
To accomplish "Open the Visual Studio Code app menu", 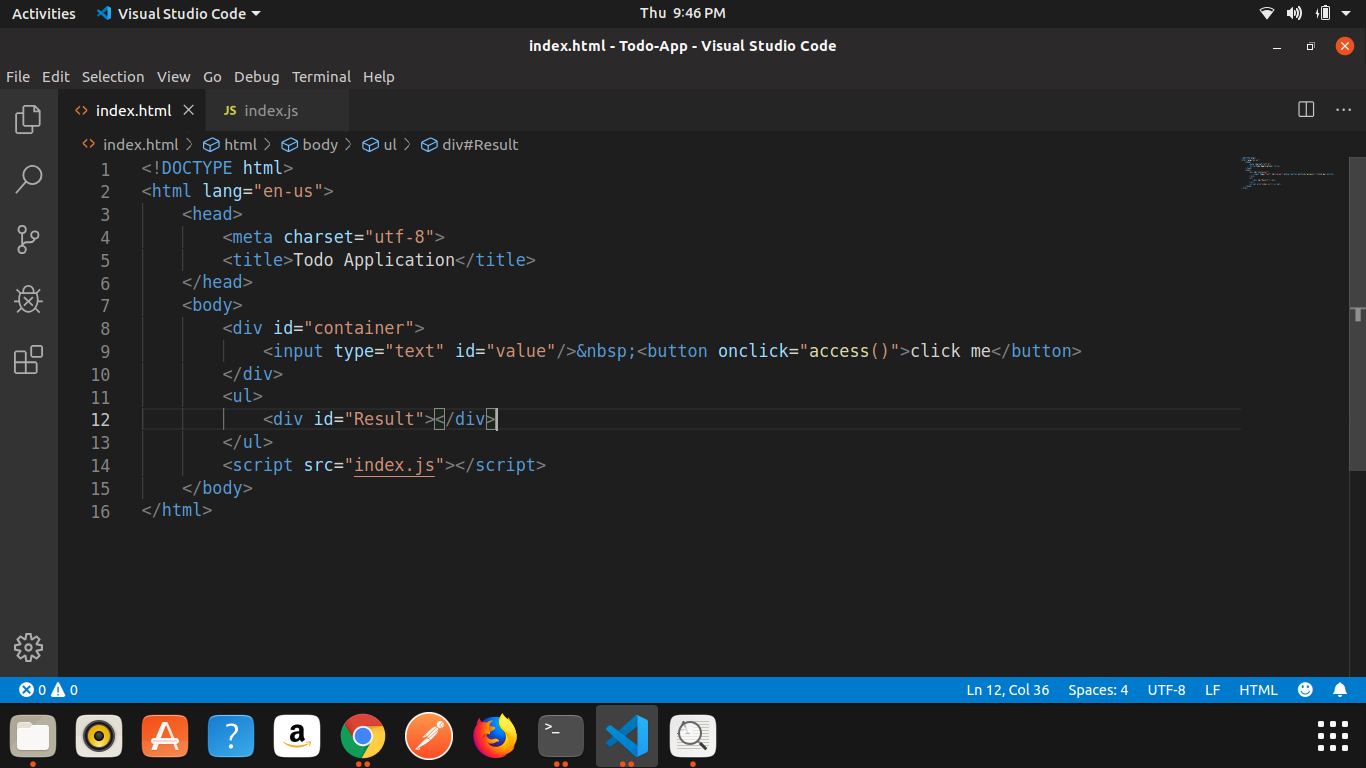I will 178,13.
